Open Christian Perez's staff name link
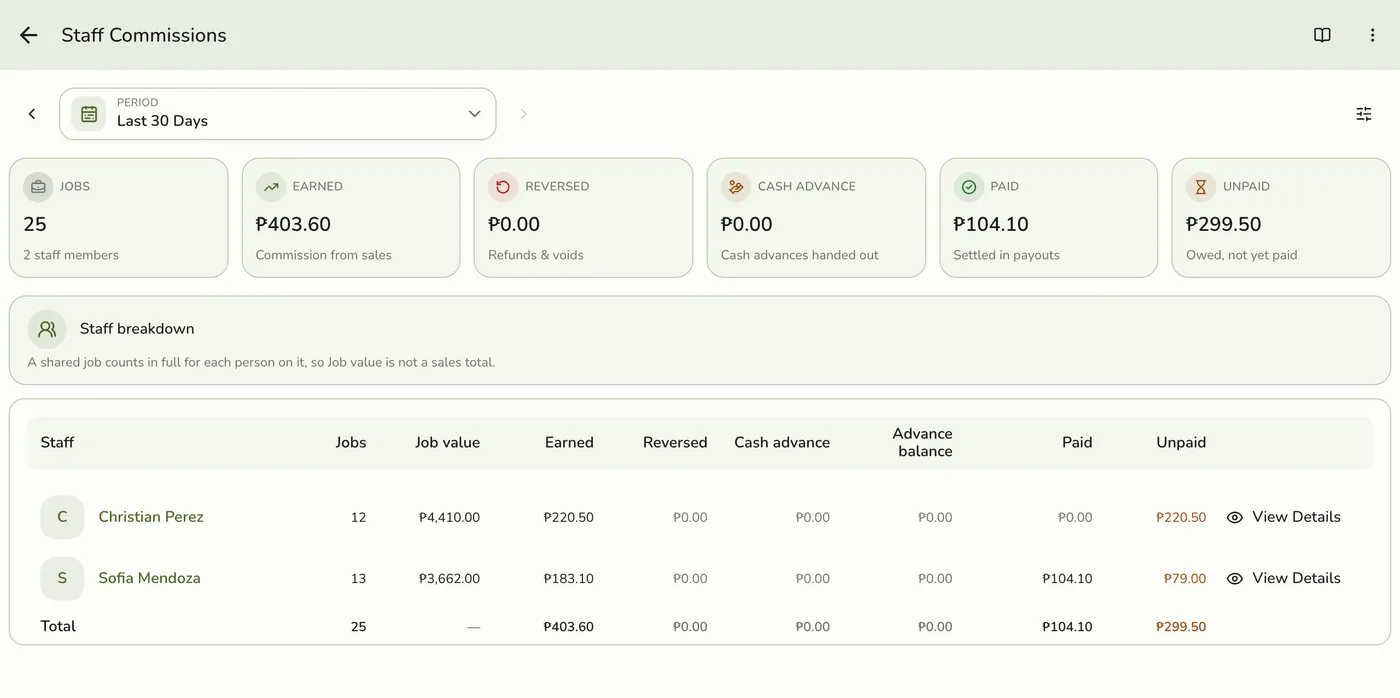1400x698 pixels. click(x=151, y=517)
